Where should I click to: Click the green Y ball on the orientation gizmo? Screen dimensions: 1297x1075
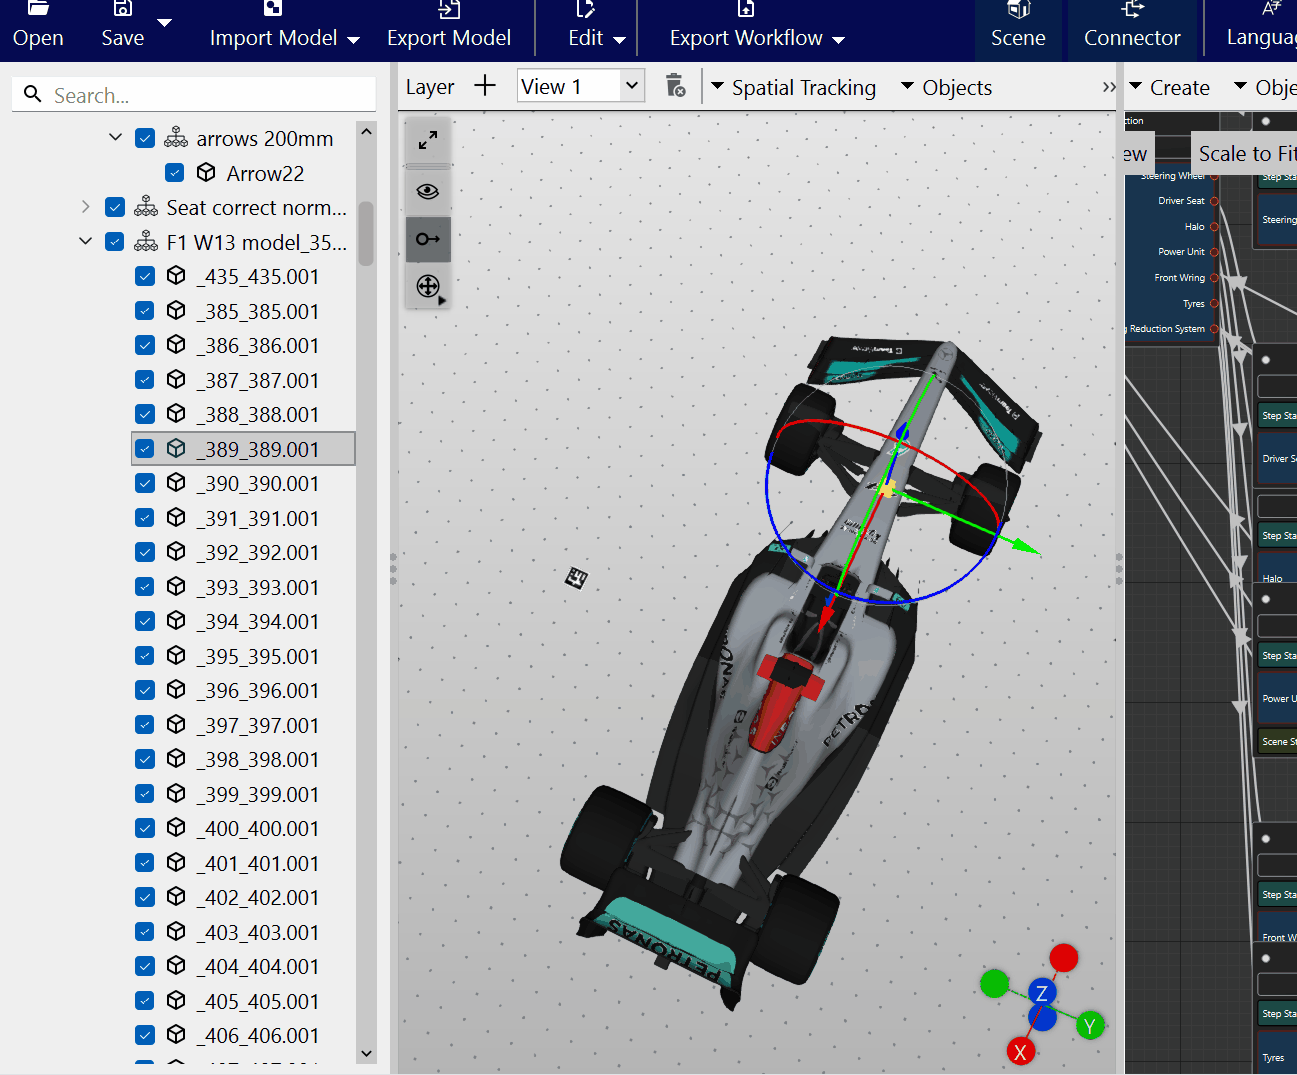click(1090, 1025)
